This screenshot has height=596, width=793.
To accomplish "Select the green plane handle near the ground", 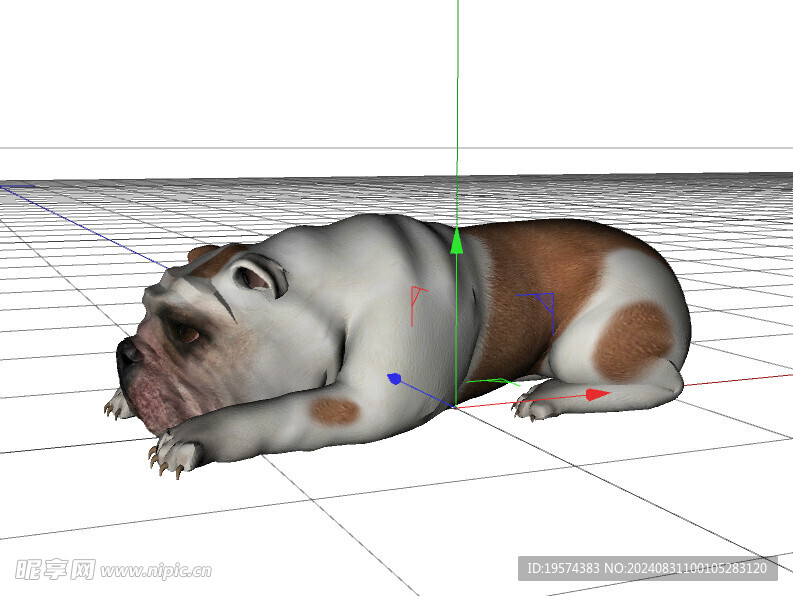I will click(x=493, y=382).
